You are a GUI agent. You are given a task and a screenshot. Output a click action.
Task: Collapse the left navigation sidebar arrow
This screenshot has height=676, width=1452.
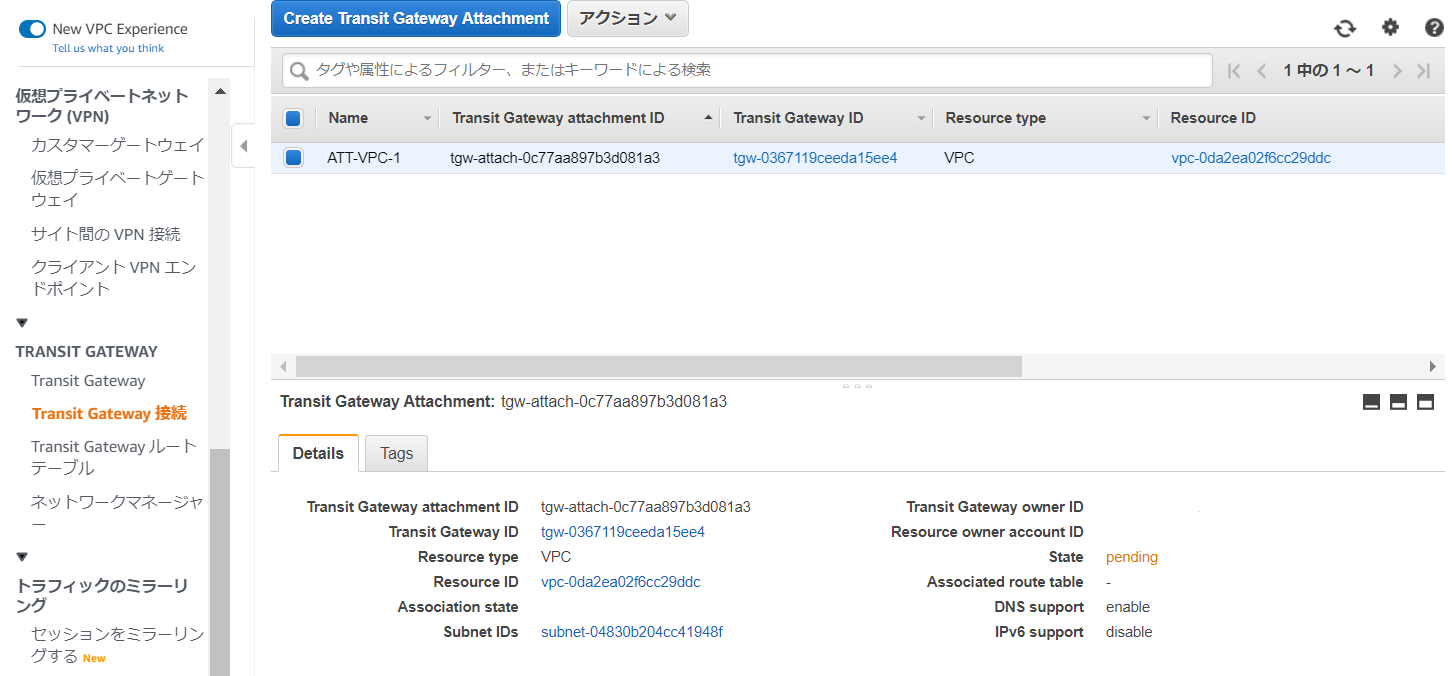coord(243,147)
